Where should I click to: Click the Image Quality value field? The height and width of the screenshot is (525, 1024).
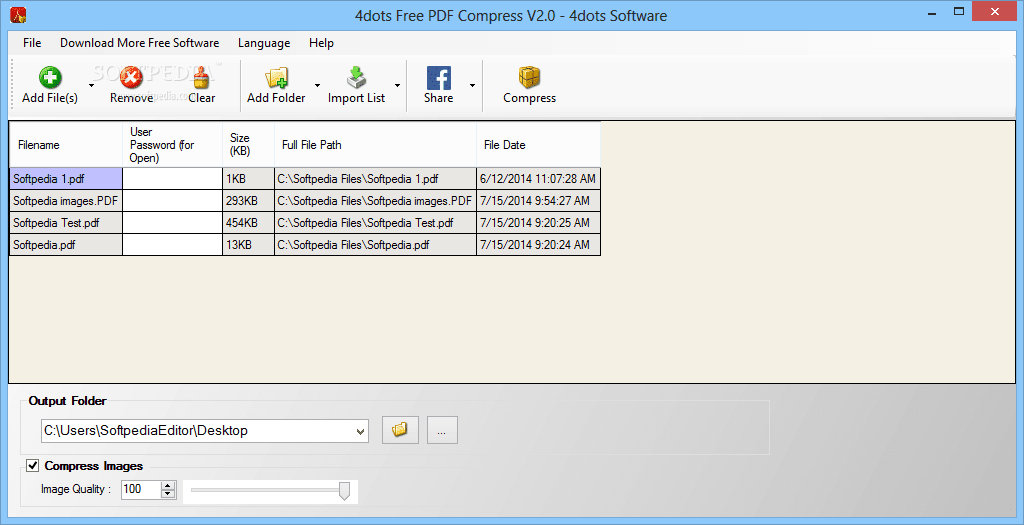click(x=141, y=489)
